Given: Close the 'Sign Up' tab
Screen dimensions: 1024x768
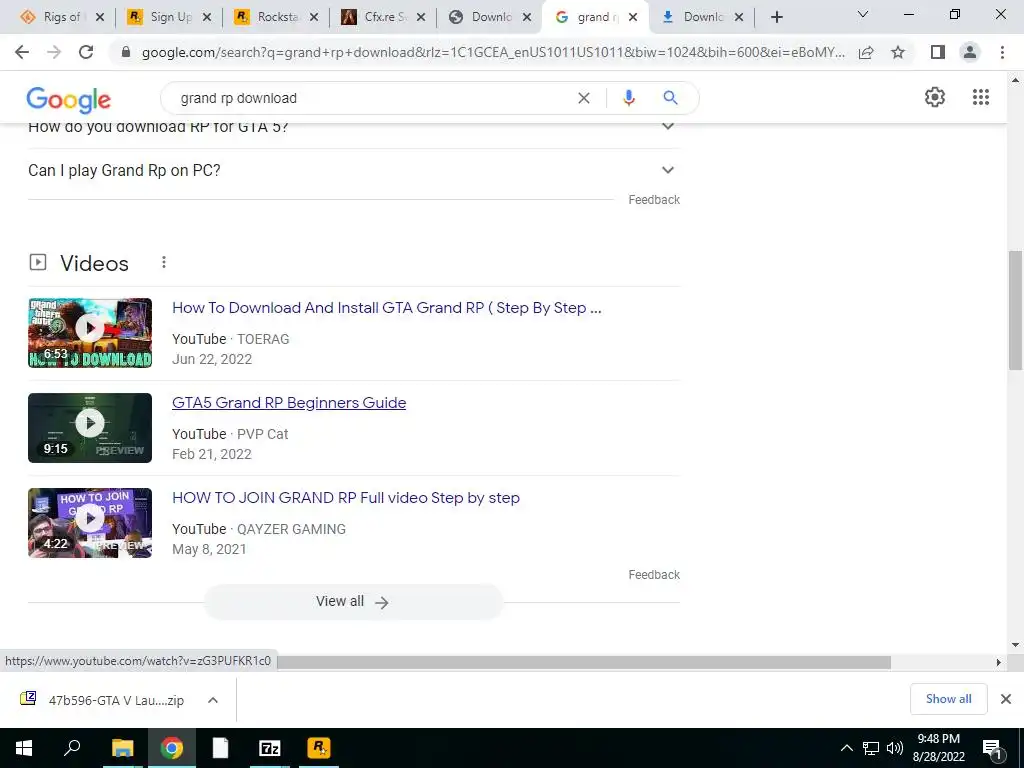Looking at the screenshot, I should pos(206,17).
